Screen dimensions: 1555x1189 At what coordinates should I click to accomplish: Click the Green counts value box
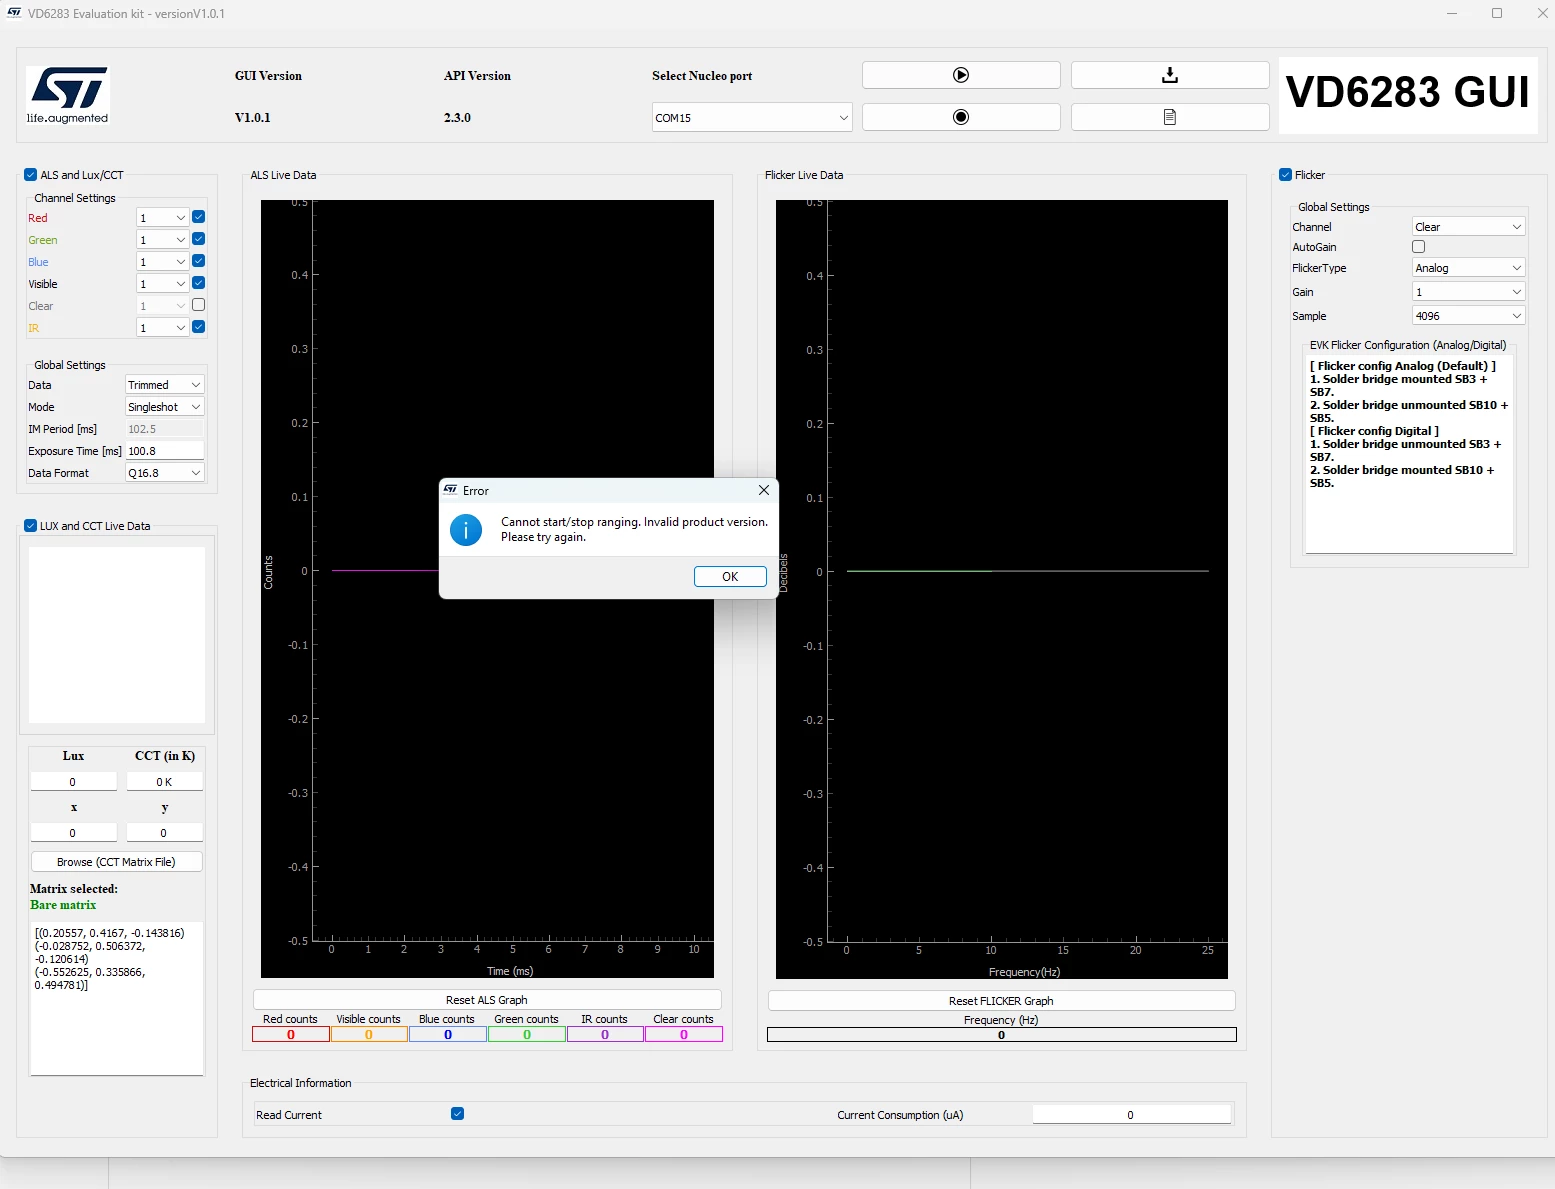pyautogui.click(x=527, y=1035)
